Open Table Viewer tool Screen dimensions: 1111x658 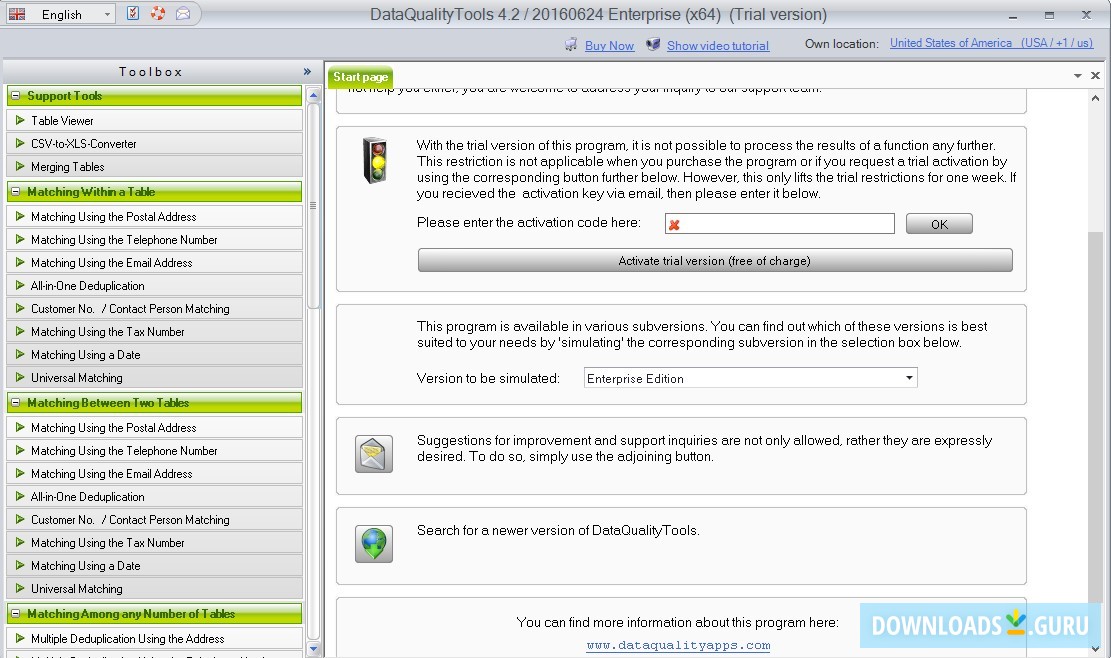click(x=154, y=121)
